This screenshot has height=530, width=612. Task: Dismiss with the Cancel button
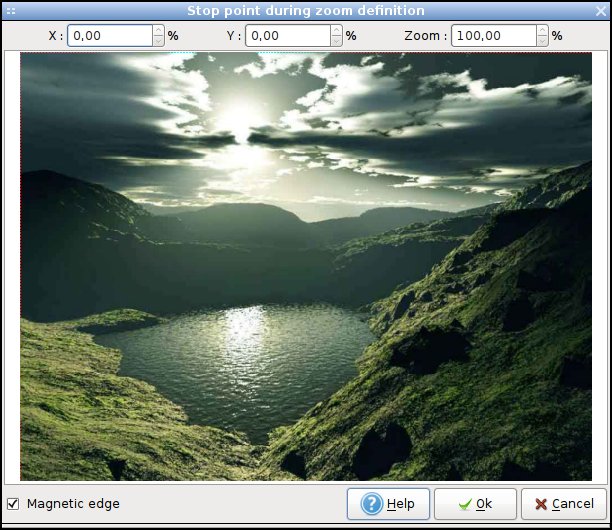[564, 504]
